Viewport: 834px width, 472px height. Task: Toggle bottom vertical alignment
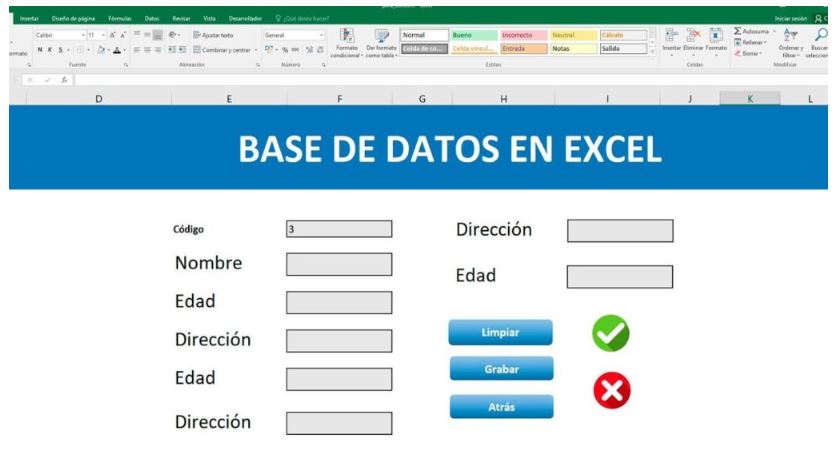158,35
